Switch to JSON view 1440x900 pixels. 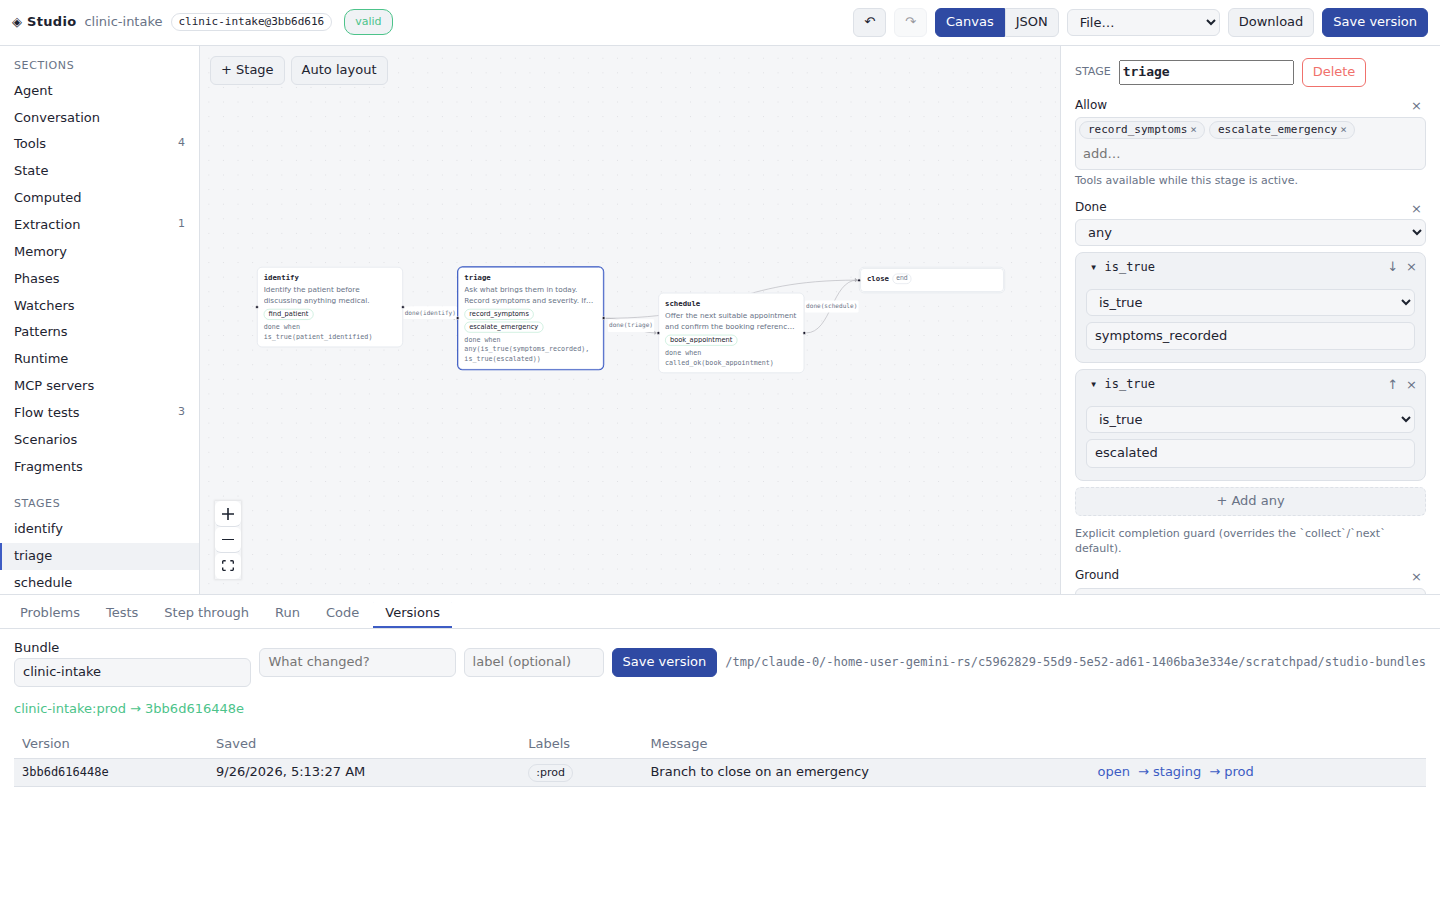point(1031,22)
